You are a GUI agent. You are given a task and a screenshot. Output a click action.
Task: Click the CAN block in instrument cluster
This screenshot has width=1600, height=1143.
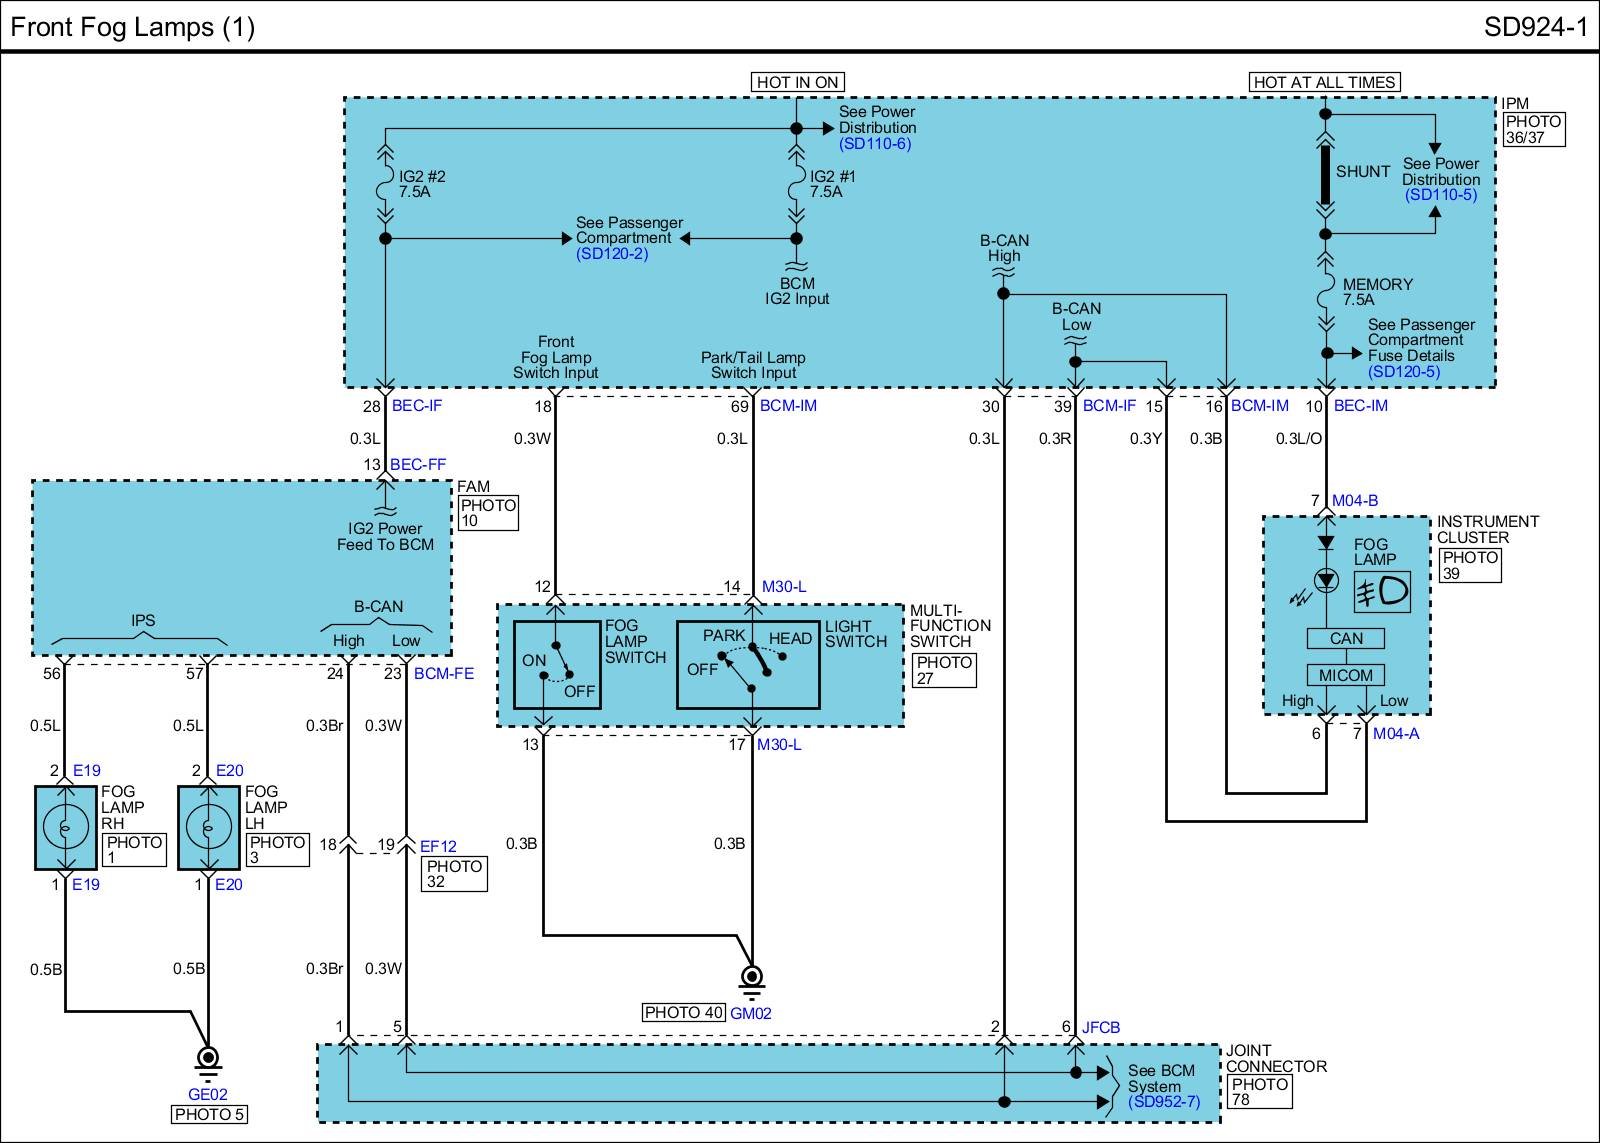pyautogui.click(x=1345, y=639)
